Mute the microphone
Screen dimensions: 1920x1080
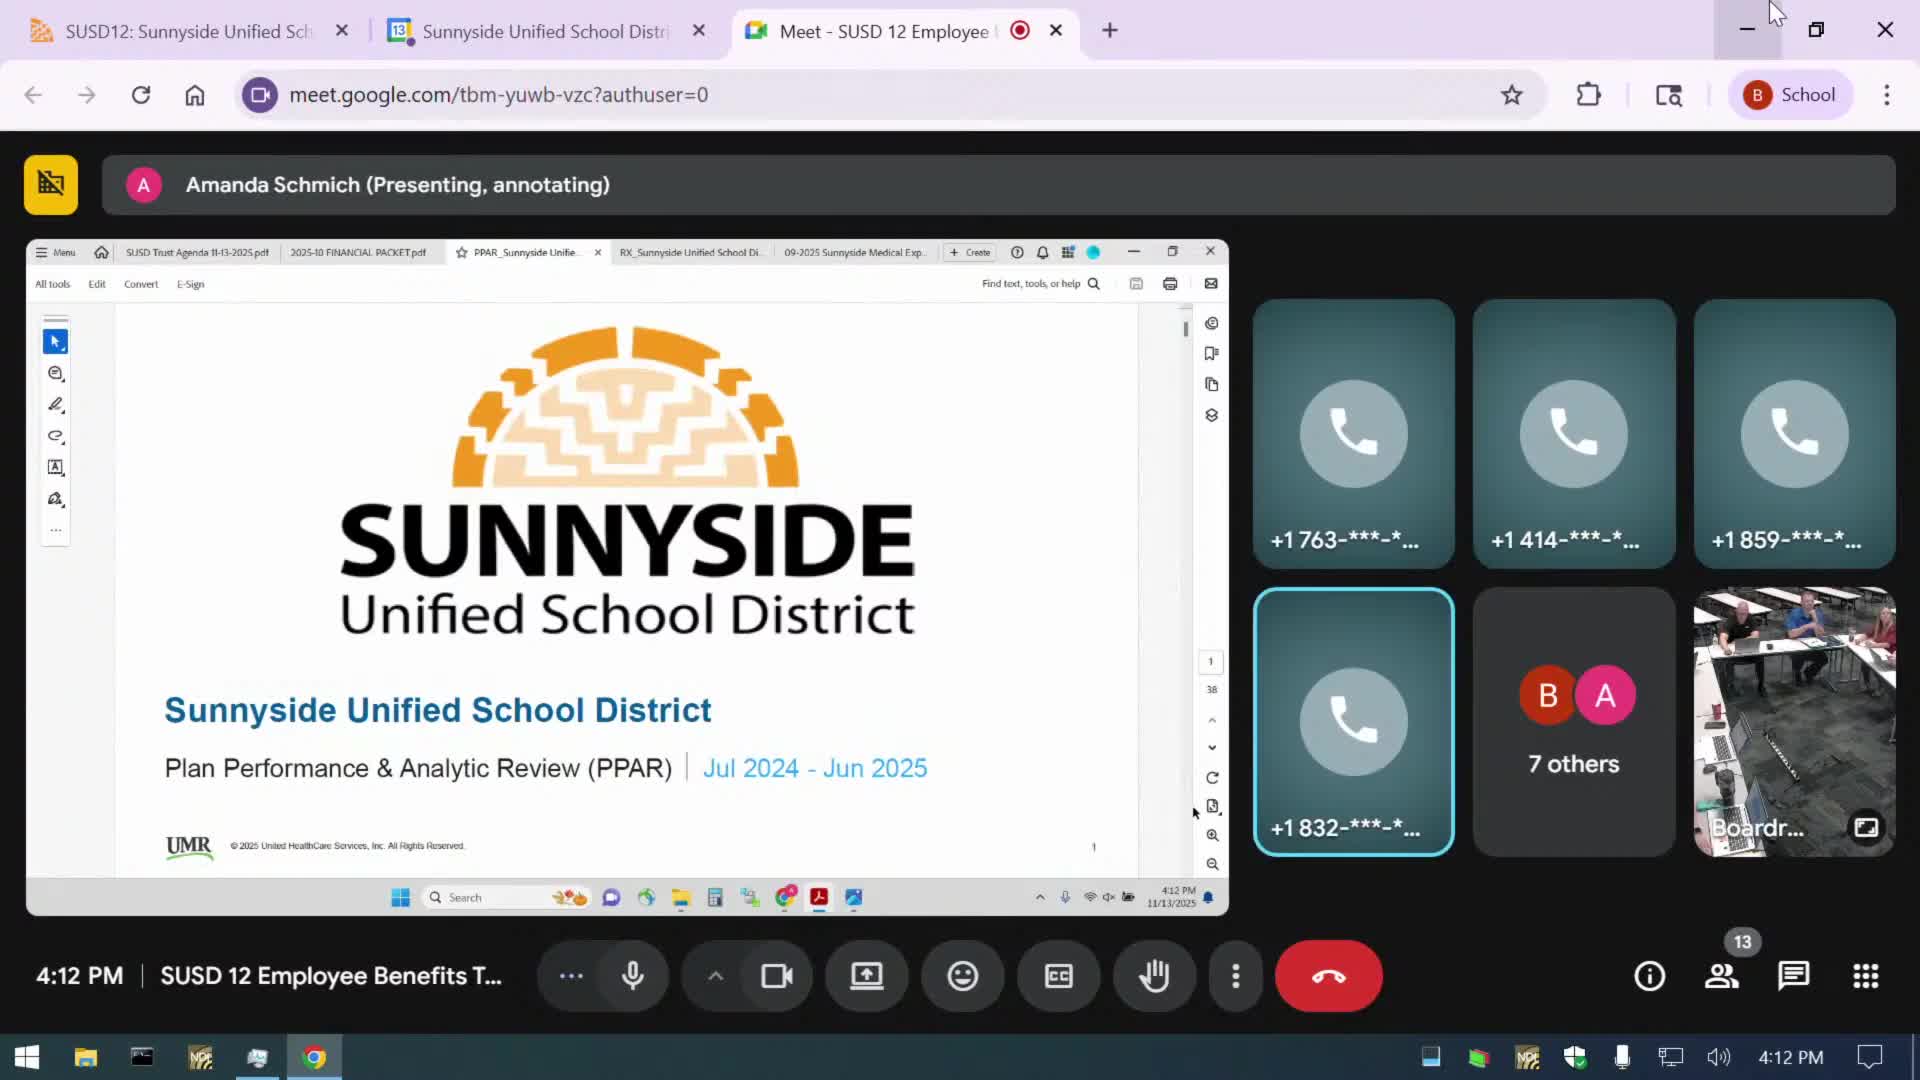pyautogui.click(x=632, y=976)
